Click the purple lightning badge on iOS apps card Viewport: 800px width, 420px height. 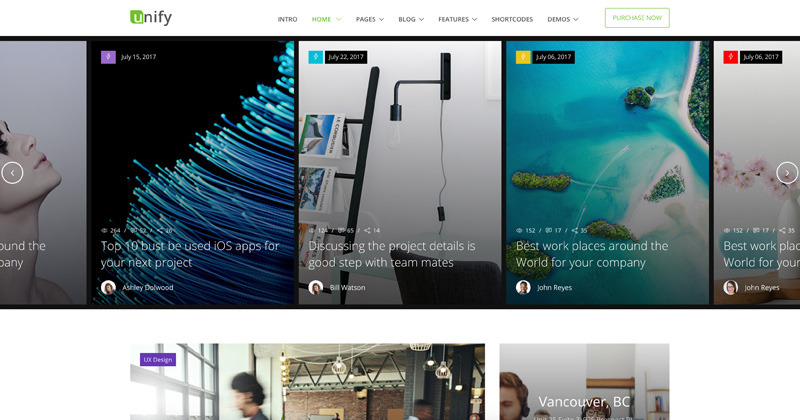[108, 57]
